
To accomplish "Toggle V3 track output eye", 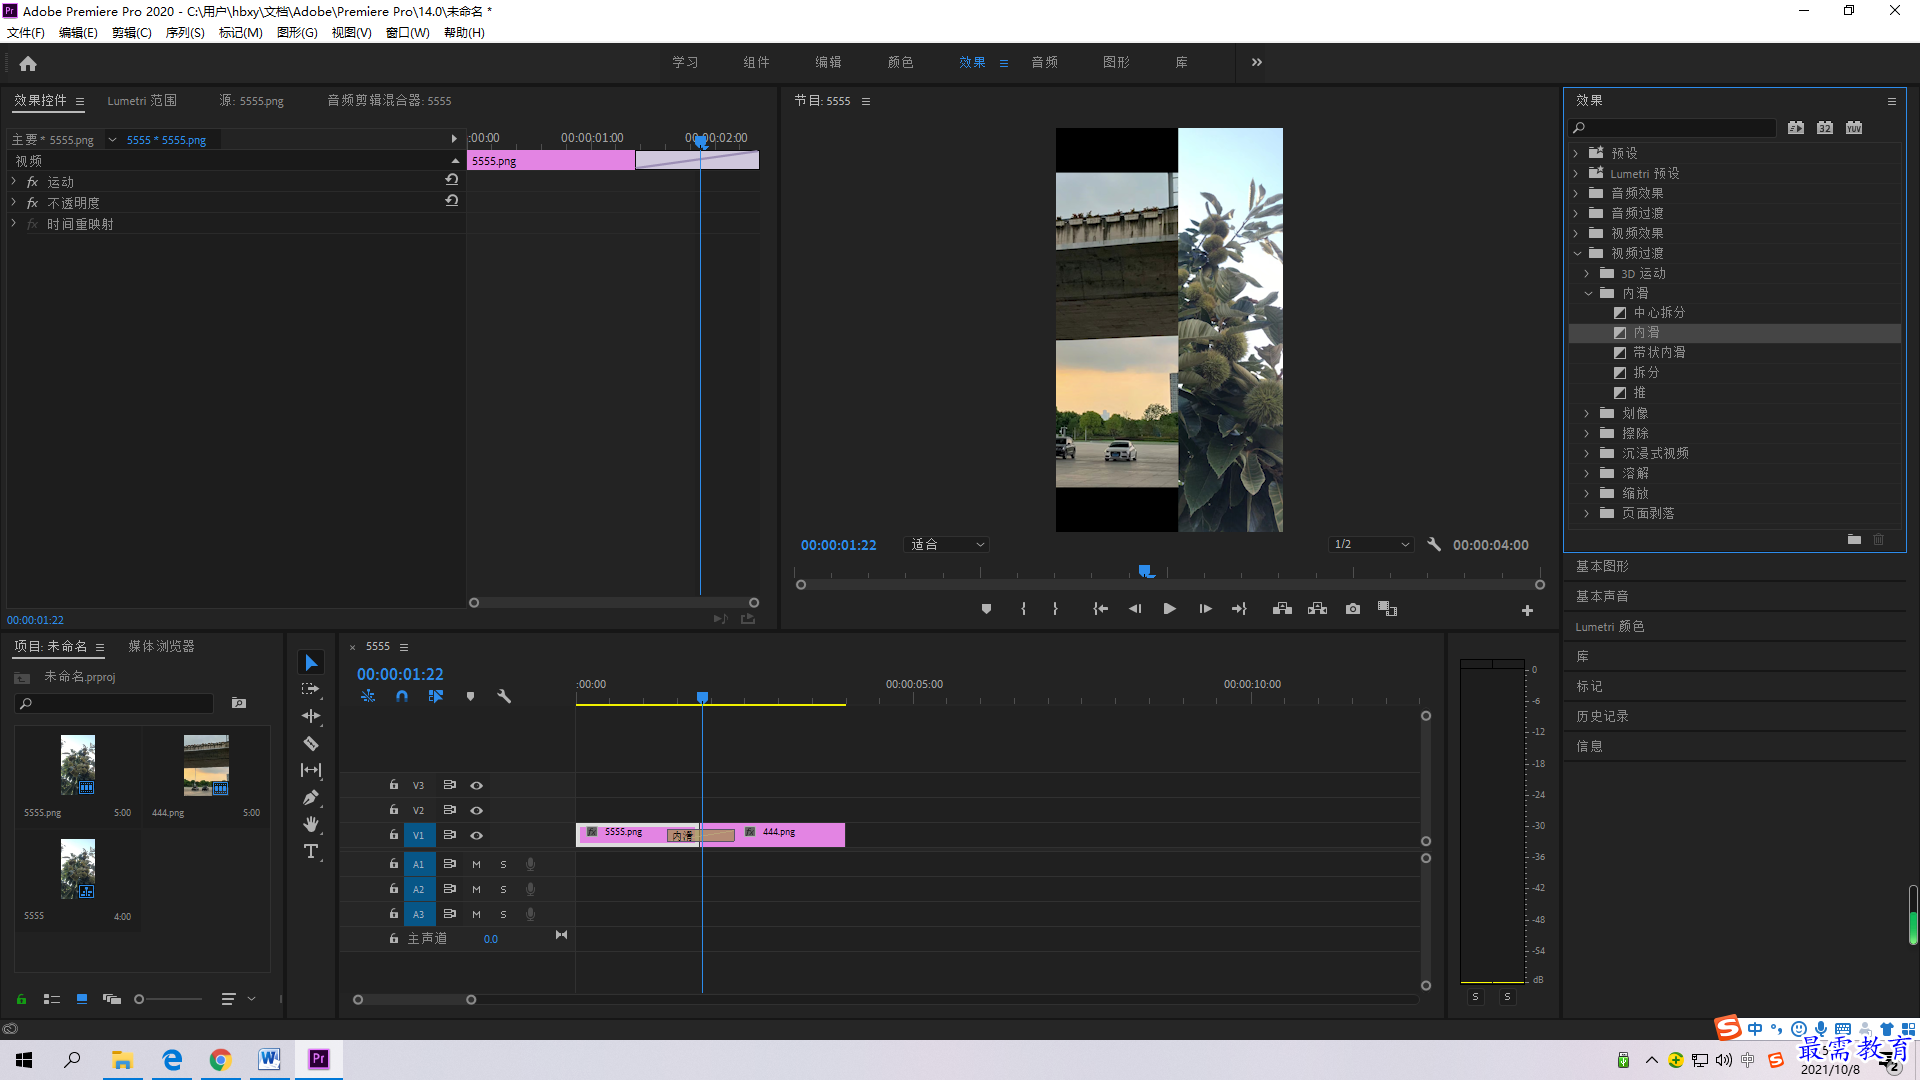I will coord(477,785).
